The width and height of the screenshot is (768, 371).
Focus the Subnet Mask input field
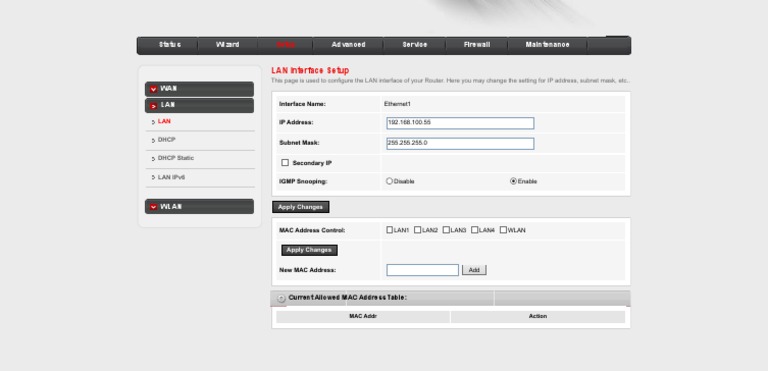[460, 144]
